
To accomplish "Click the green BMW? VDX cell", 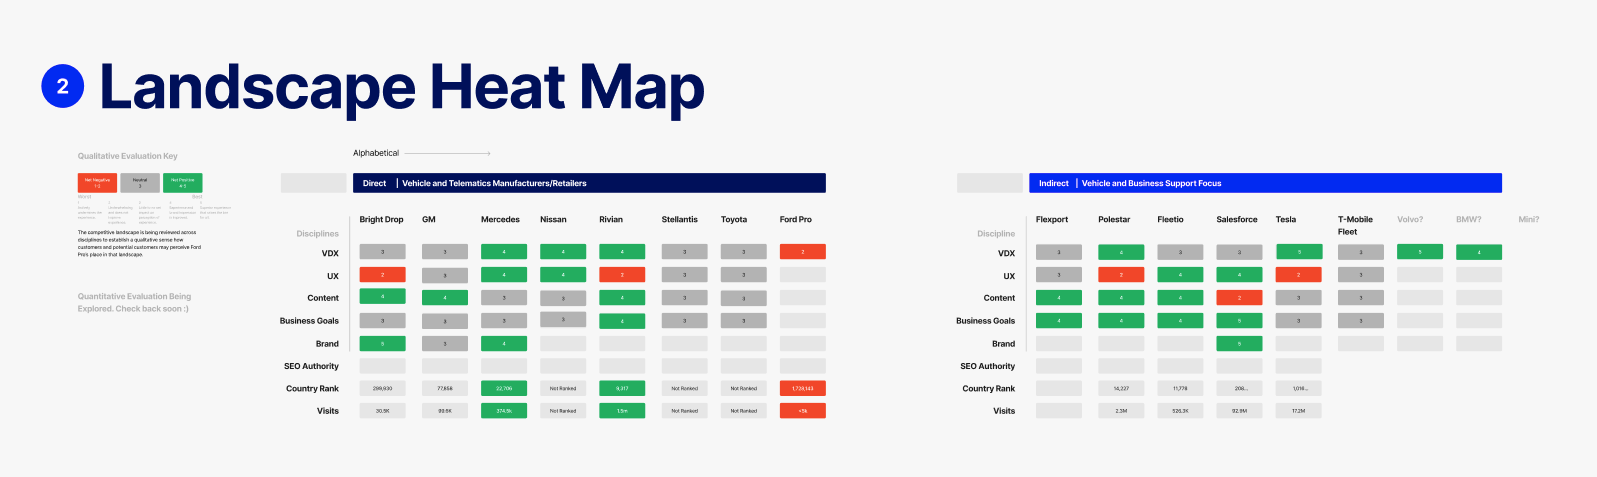I will click(x=1479, y=252).
